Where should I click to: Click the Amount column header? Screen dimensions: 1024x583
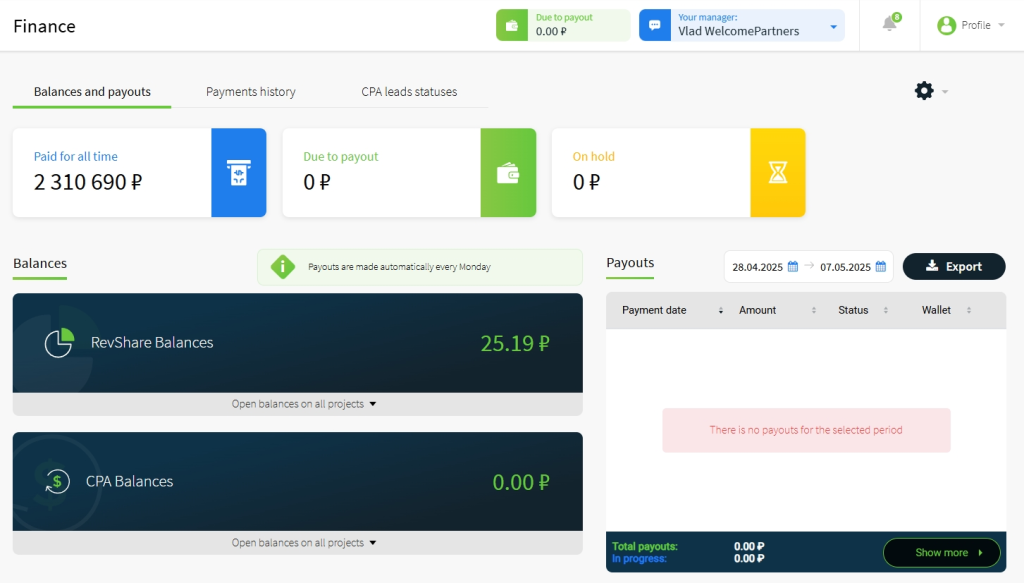758,311
